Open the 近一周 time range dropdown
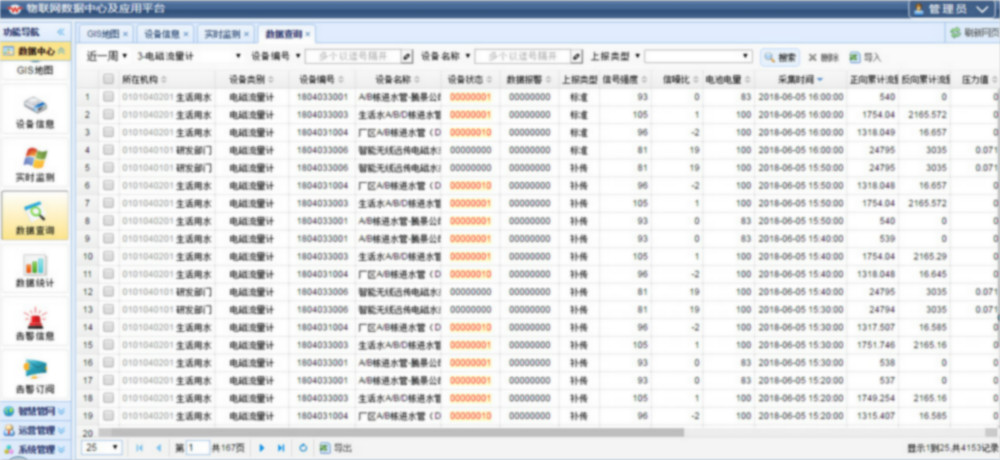 100,57
